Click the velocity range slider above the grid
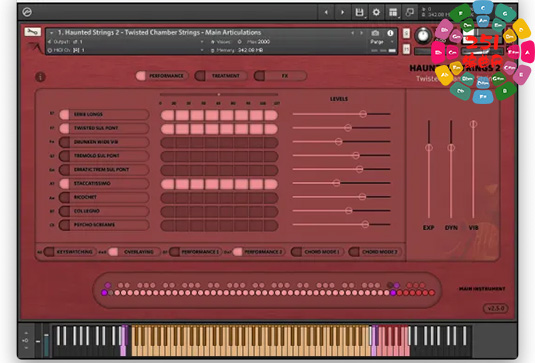The width and height of the screenshot is (535, 363). pos(219,95)
